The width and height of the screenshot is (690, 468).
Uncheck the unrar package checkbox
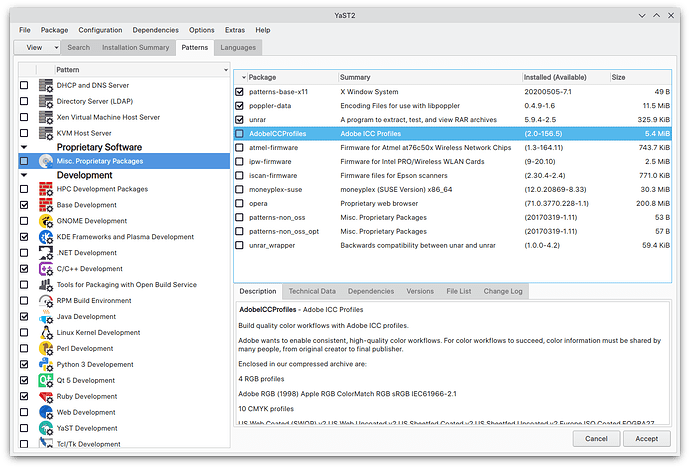point(239,119)
